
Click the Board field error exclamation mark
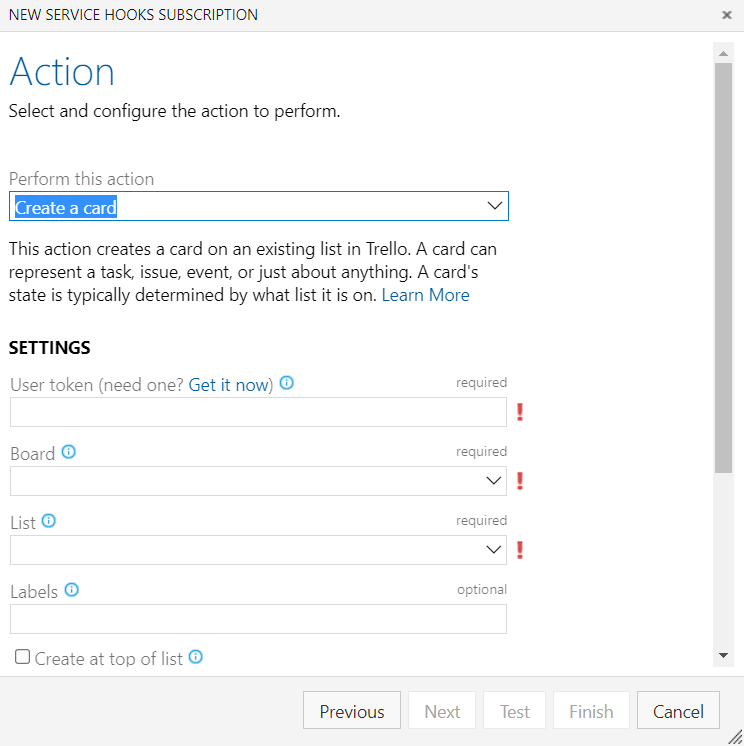click(520, 481)
